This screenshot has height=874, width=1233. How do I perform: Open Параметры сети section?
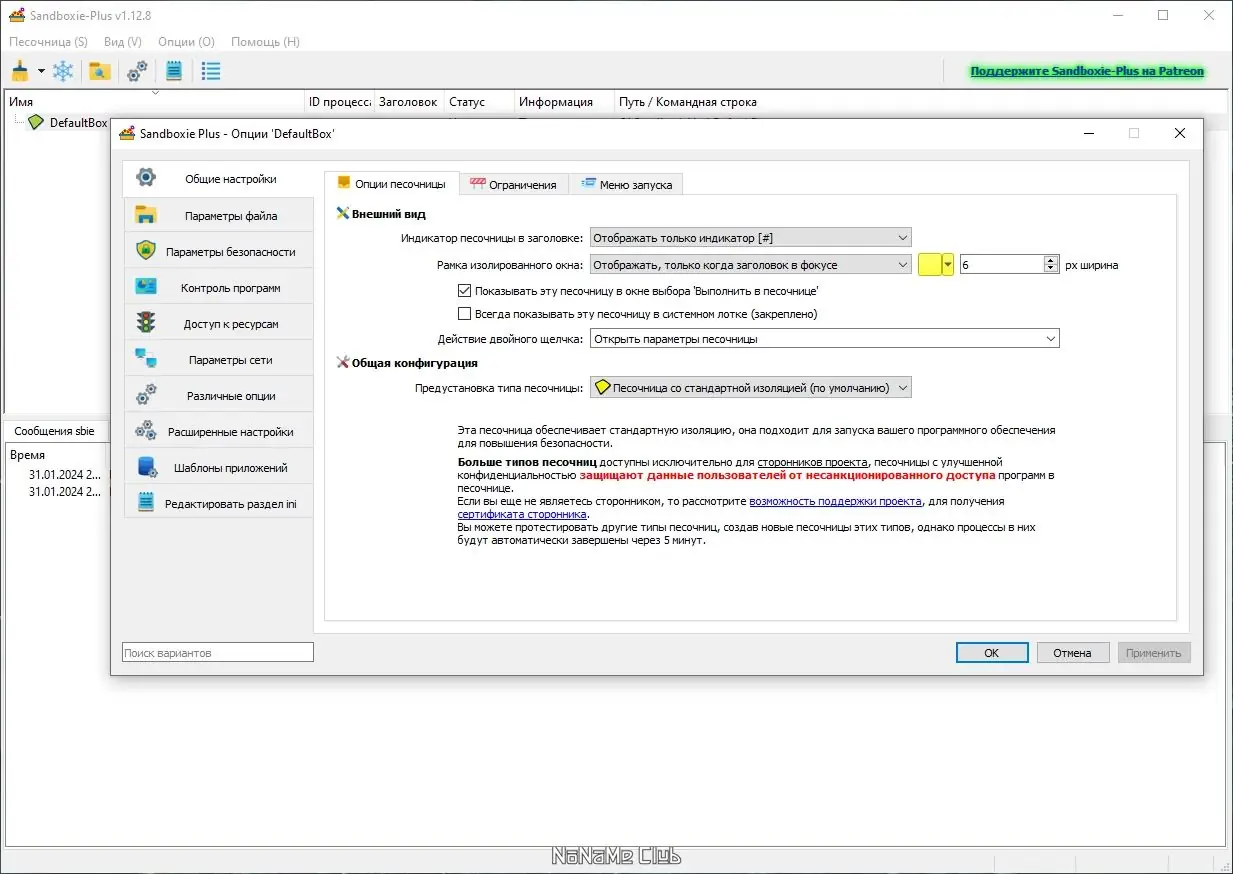point(218,359)
